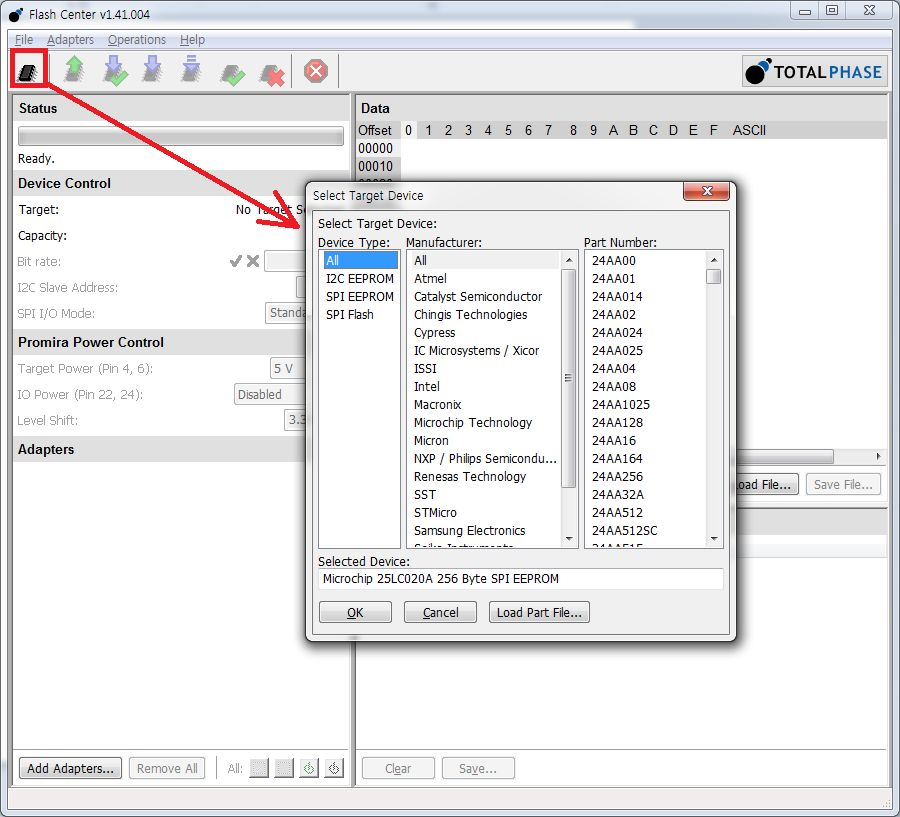The width and height of the screenshot is (900, 817).
Task: Click the Load File button in Data panel
Action: [x=766, y=485]
